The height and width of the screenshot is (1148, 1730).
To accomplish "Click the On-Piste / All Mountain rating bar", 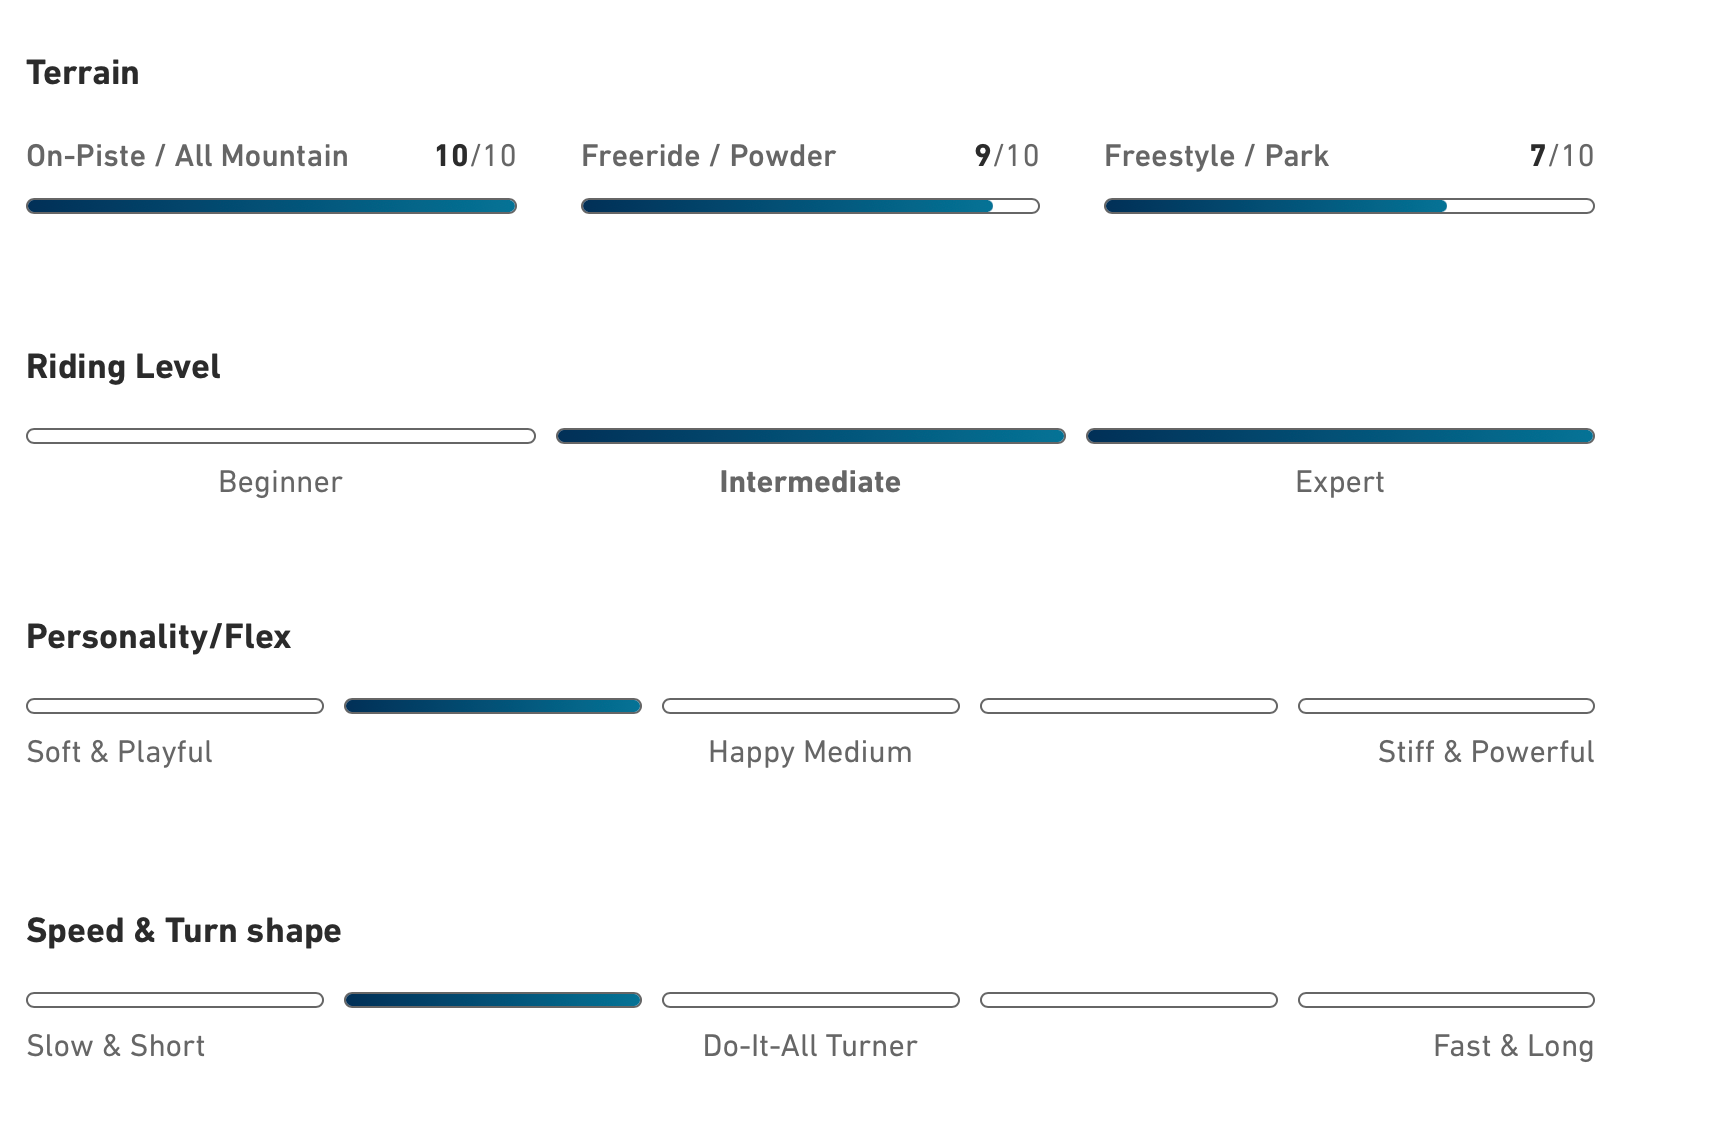I will pos(271,206).
